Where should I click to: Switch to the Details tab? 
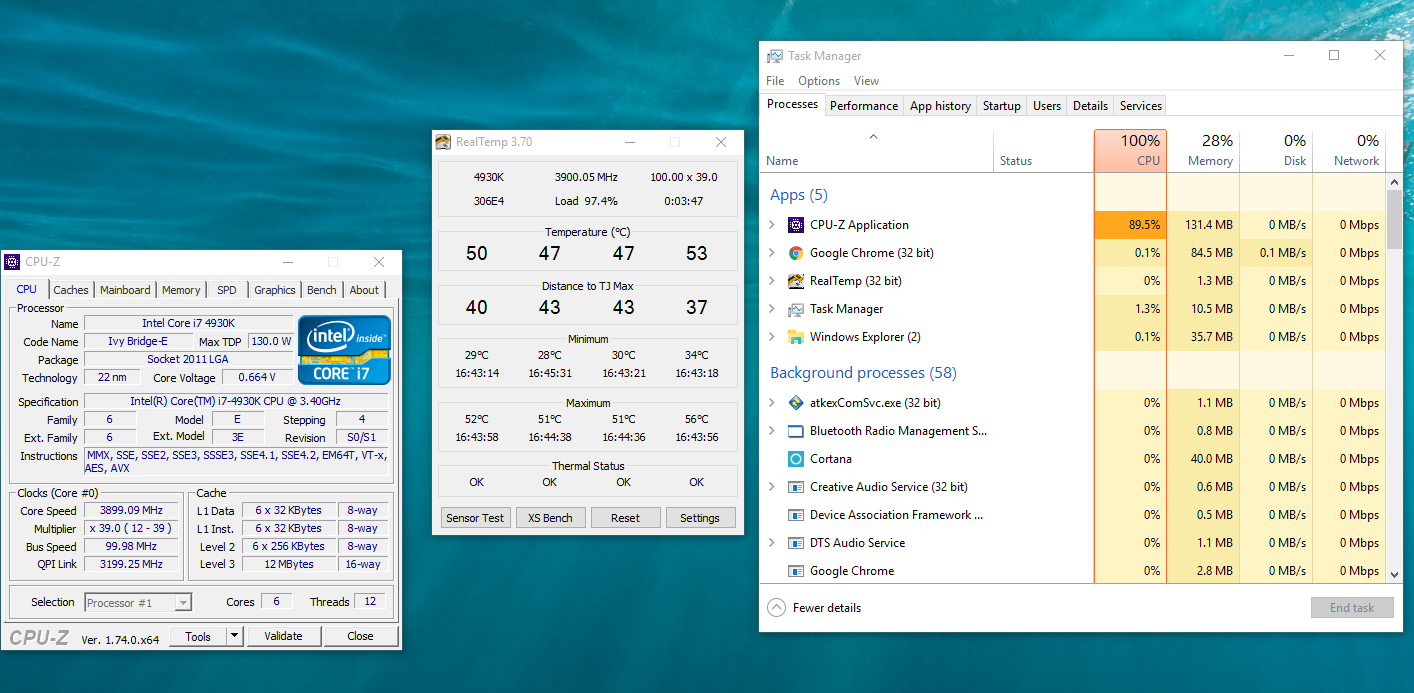[x=1090, y=106]
